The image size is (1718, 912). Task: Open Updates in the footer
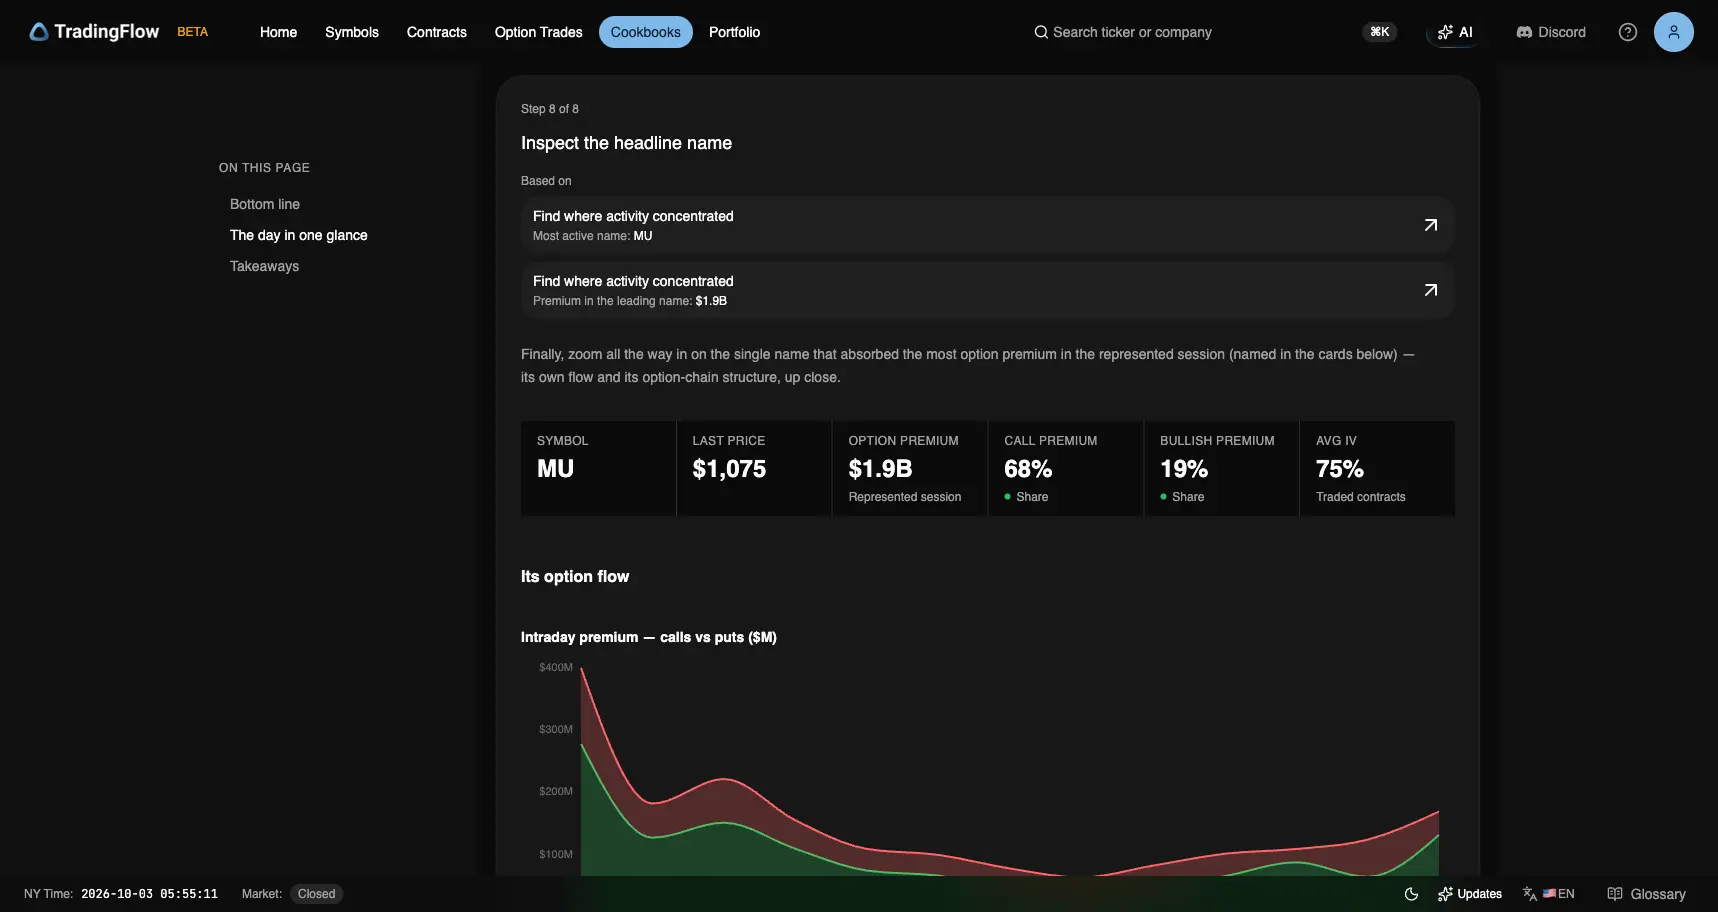pos(1470,894)
